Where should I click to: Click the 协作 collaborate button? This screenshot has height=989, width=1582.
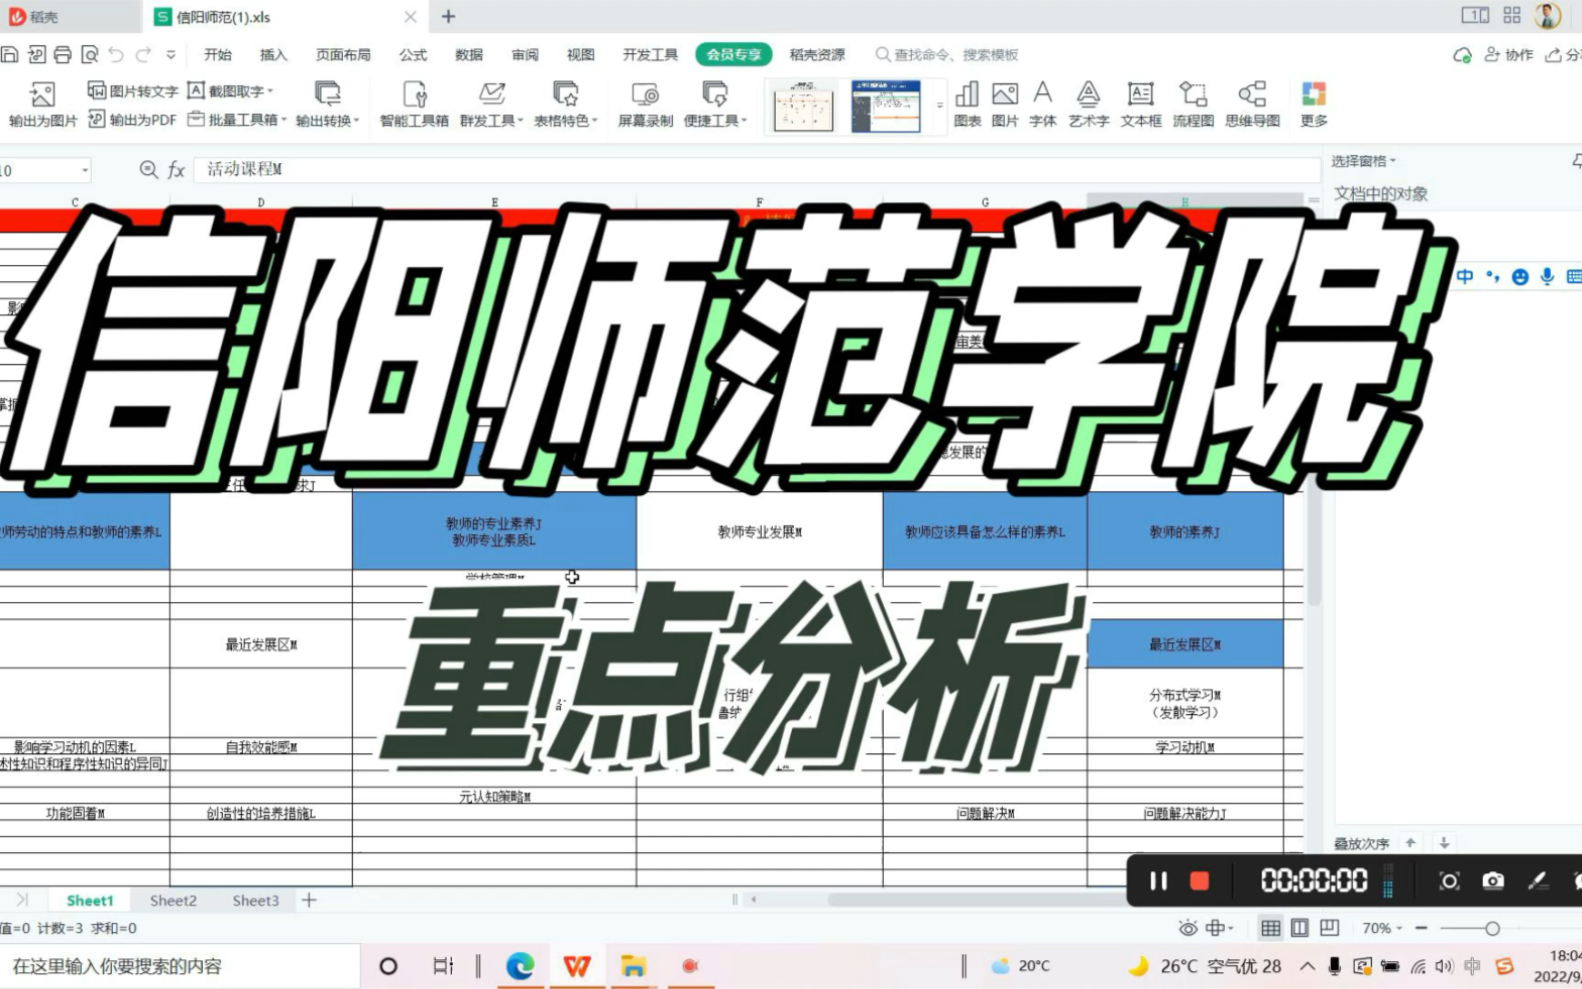1508,55
